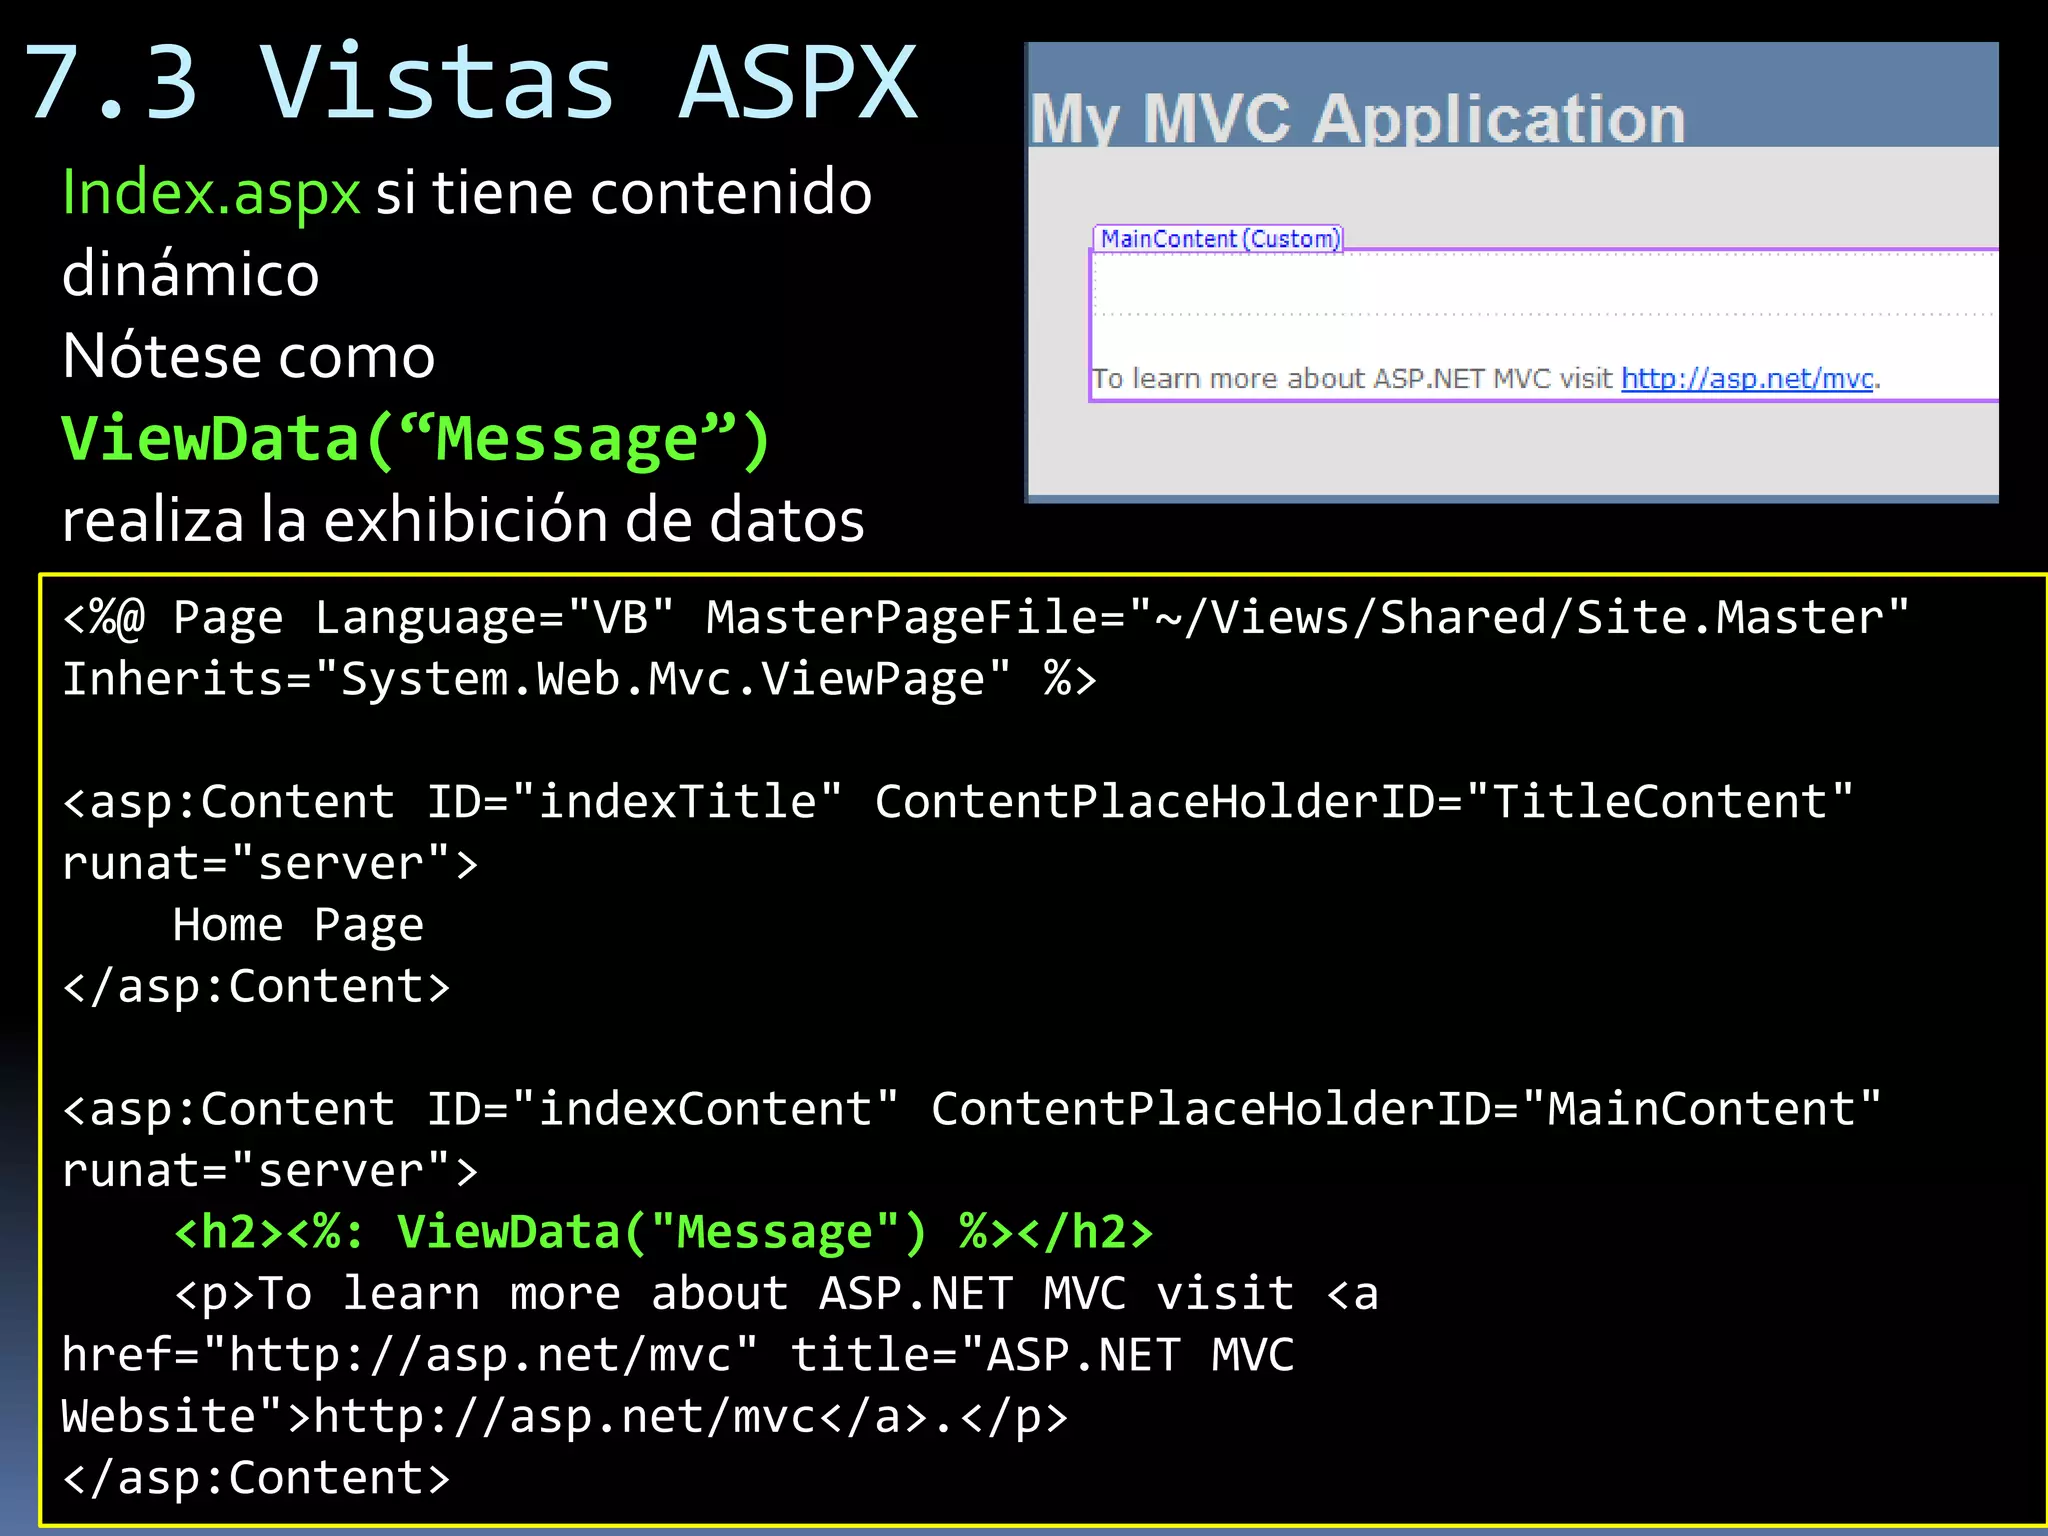
Task: Click the <p>To learn more code line
Action: tap(776, 1294)
